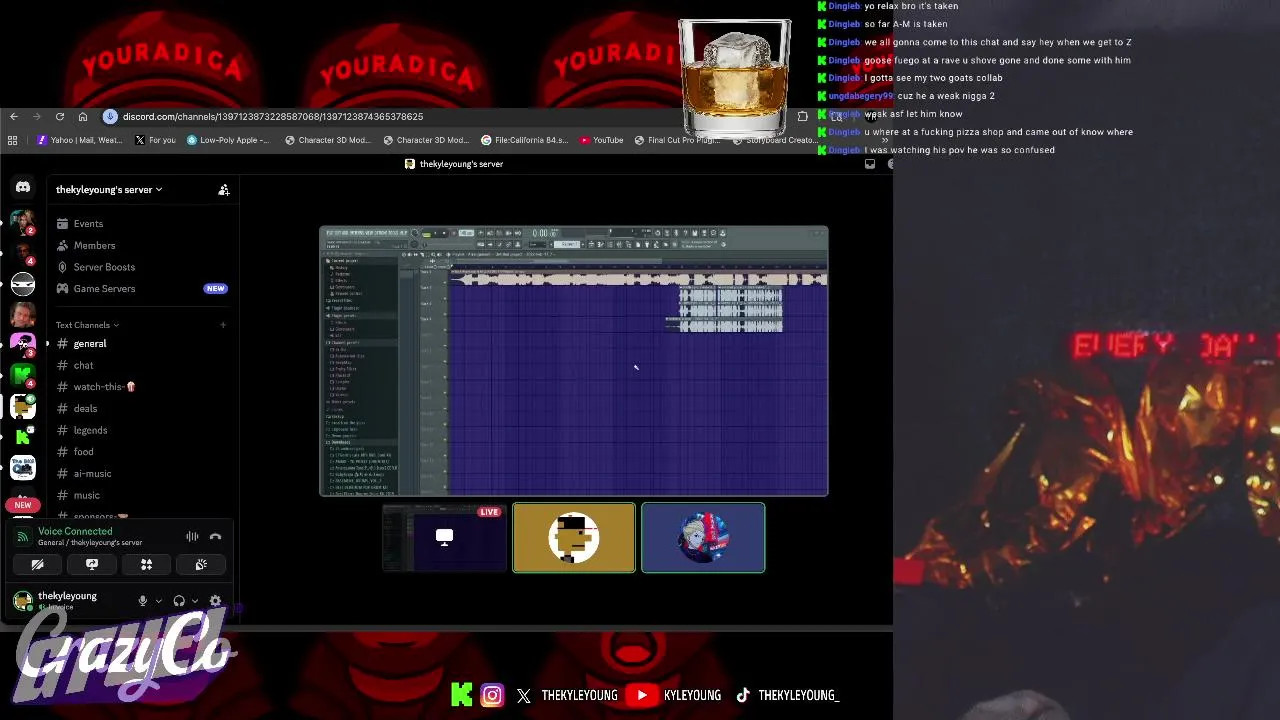
Task: Open headphone output options arrow
Action: [x=194, y=601]
